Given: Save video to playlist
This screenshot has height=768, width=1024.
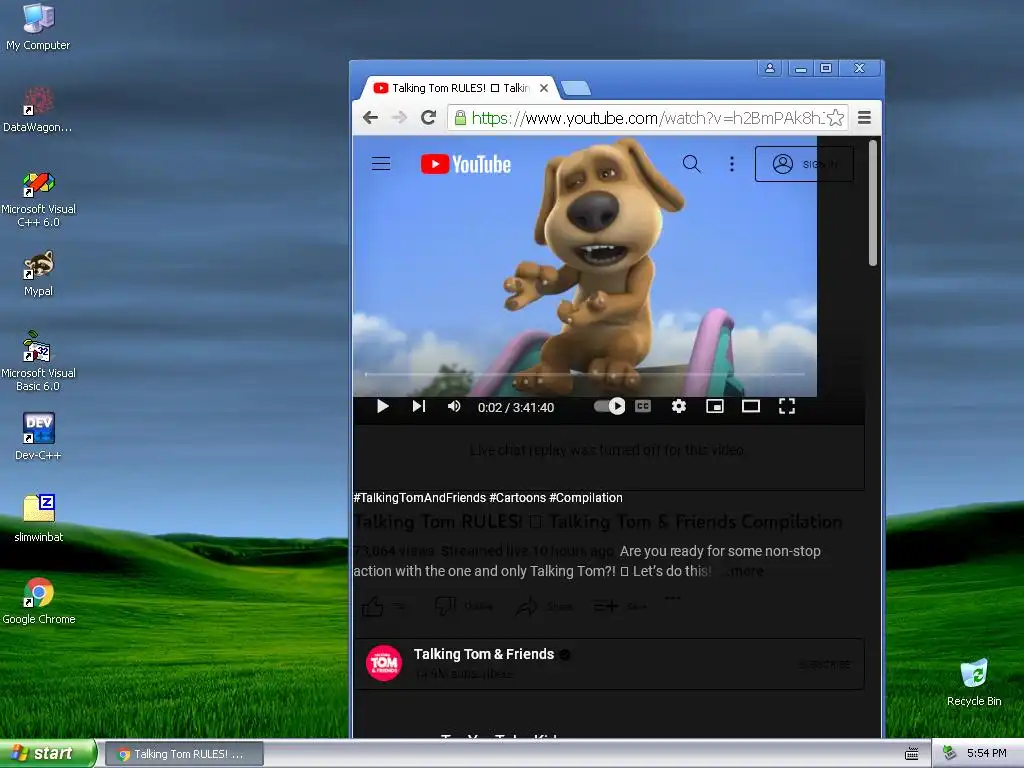Looking at the screenshot, I should point(605,607).
